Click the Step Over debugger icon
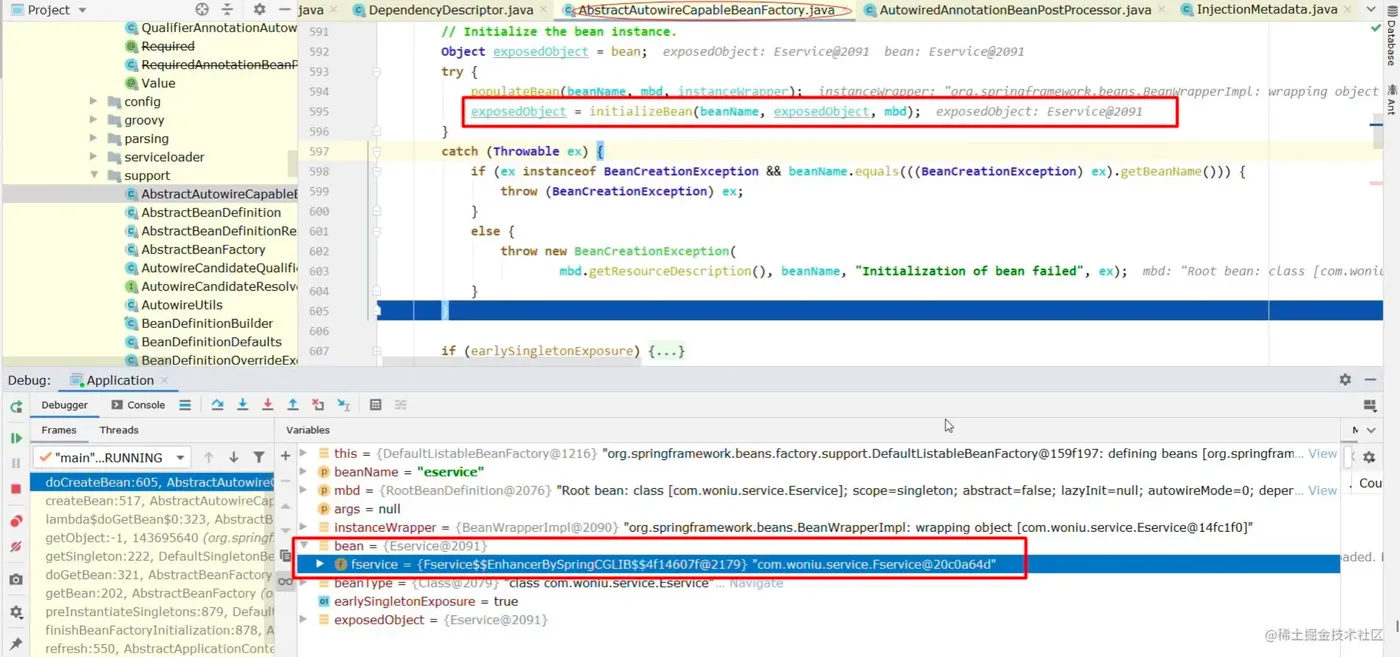 coord(217,405)
